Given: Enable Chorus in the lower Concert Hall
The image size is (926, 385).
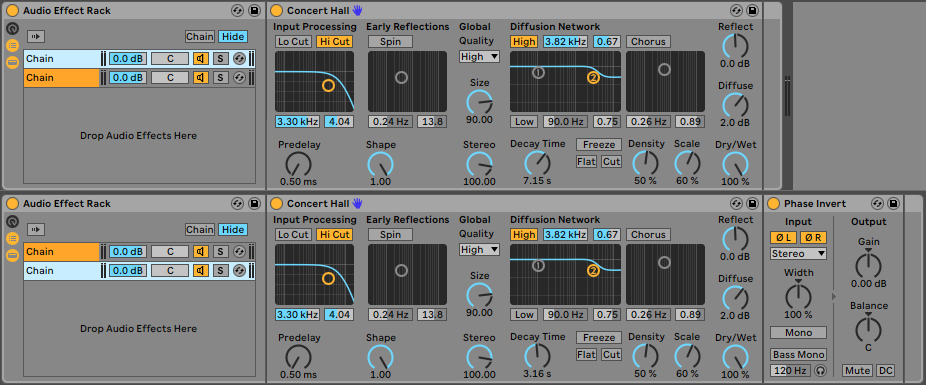Looking at the screenshot, I should [x=648, y=234].
